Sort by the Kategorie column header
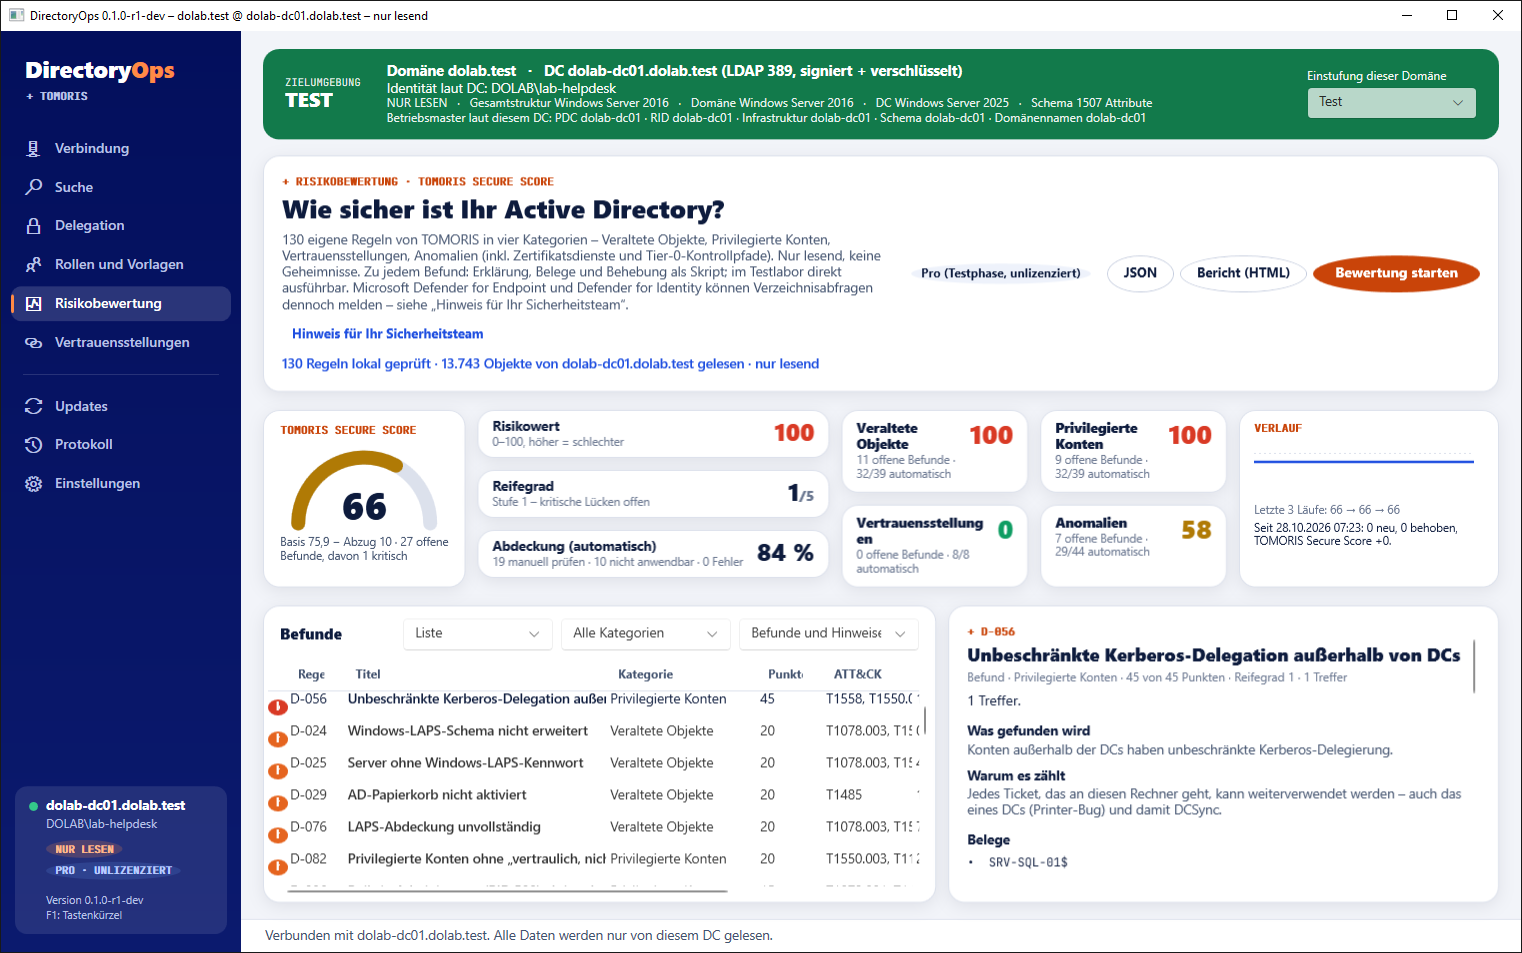The width and height of the screenshot is (1522, 953). coord(646,675)
